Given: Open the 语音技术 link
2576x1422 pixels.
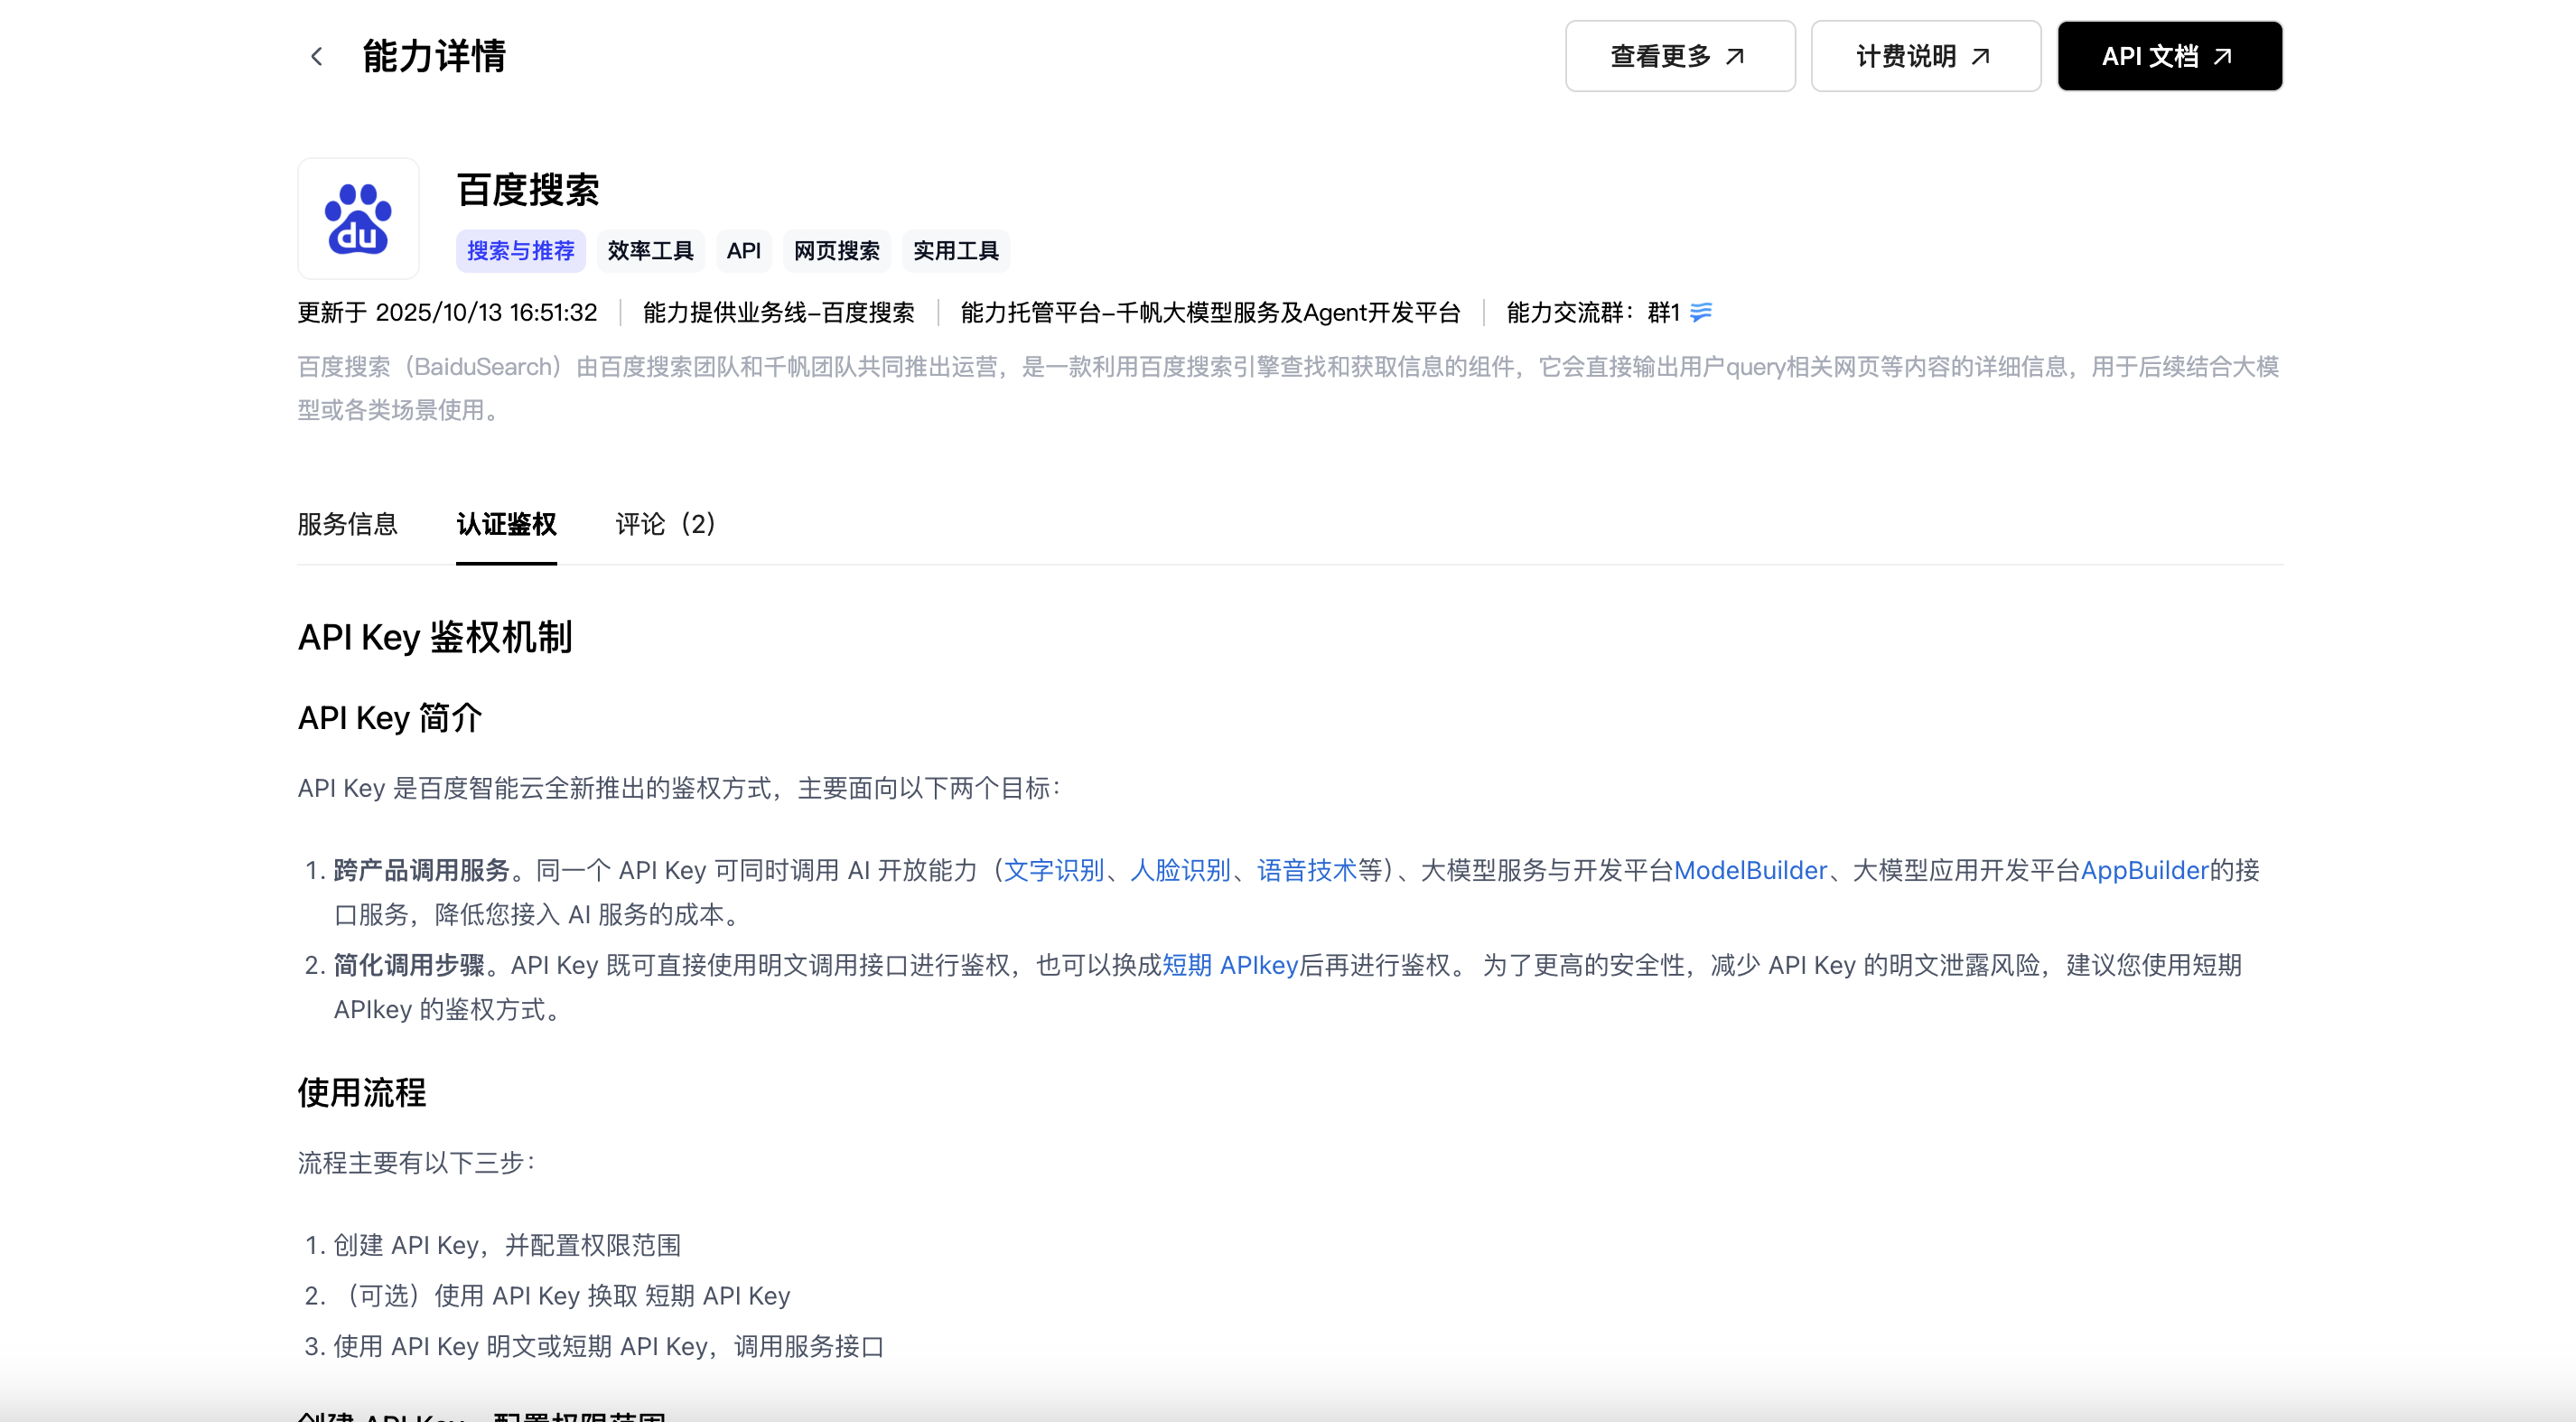Looking at the screenshot, I should pos(1307,870).
